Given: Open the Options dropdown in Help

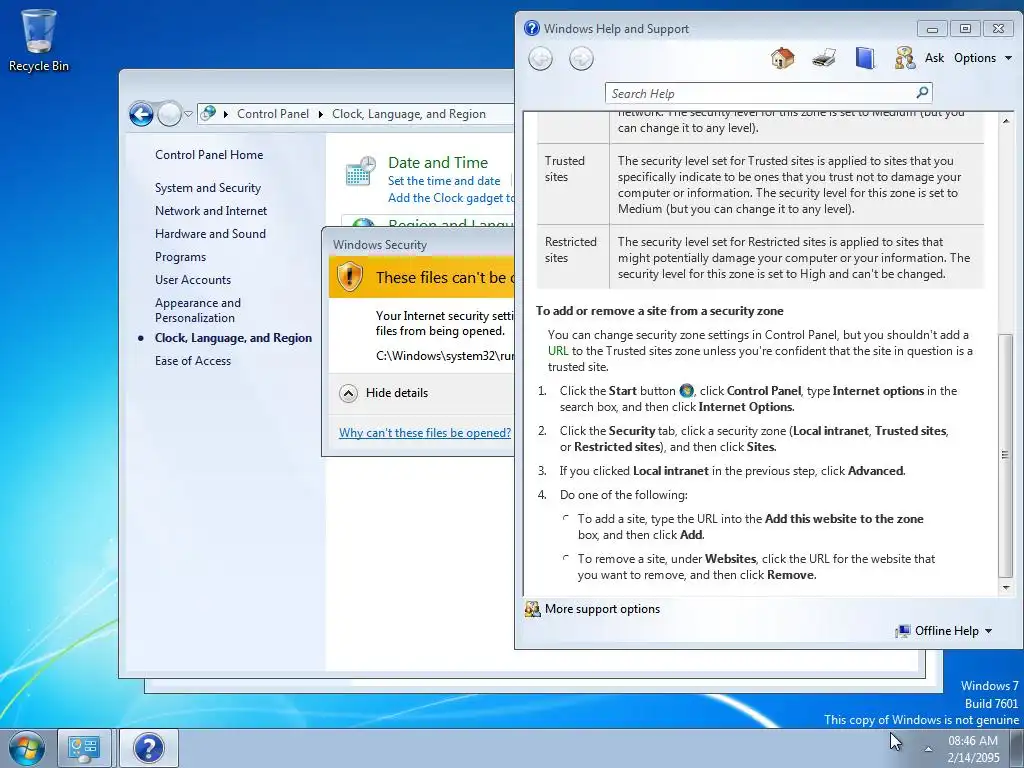Looking at the screenshot, I should 983,58.
